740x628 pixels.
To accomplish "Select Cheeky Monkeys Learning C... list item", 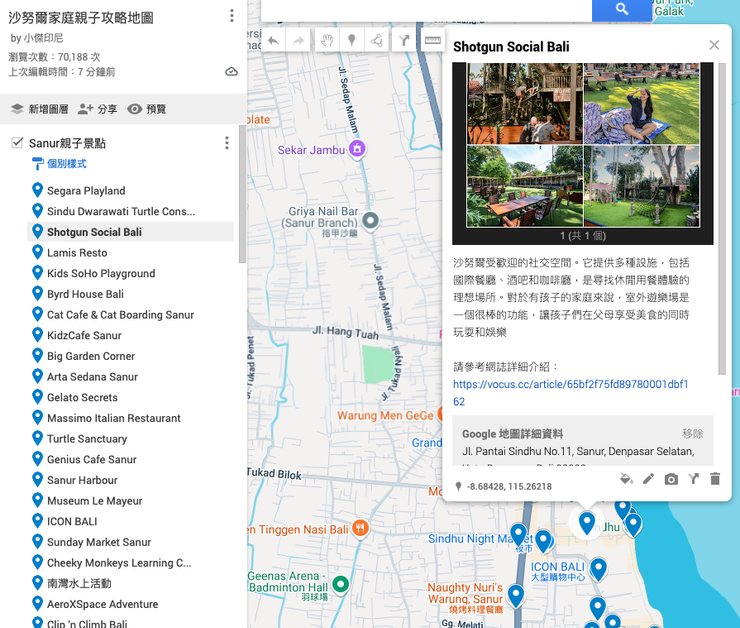I will pos(130,563).
